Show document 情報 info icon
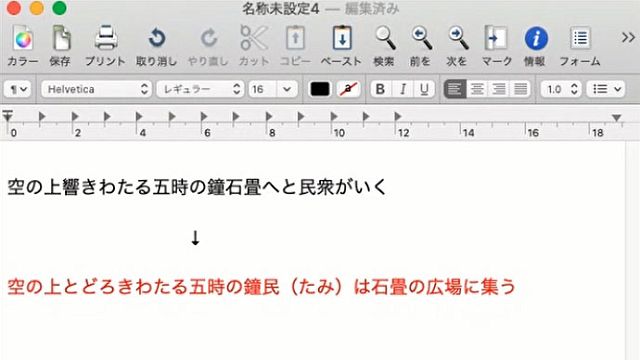Viewport: 640px width, 360px height. pos(536,38)
